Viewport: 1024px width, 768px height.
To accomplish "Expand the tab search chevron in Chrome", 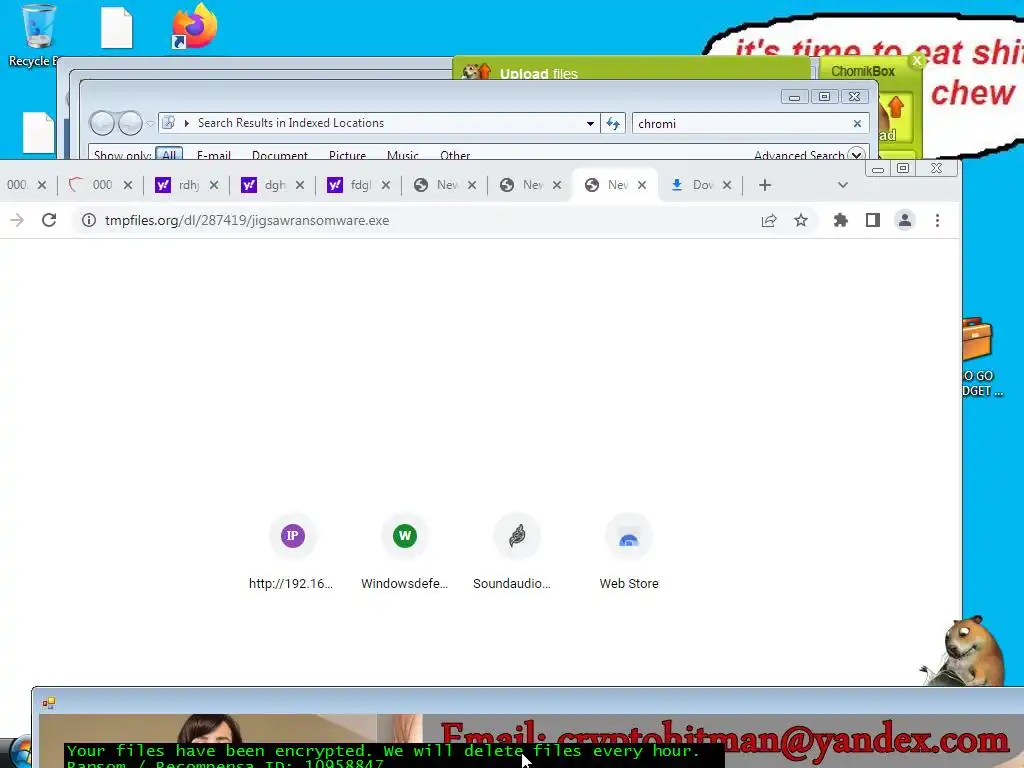I will (842, 185).
